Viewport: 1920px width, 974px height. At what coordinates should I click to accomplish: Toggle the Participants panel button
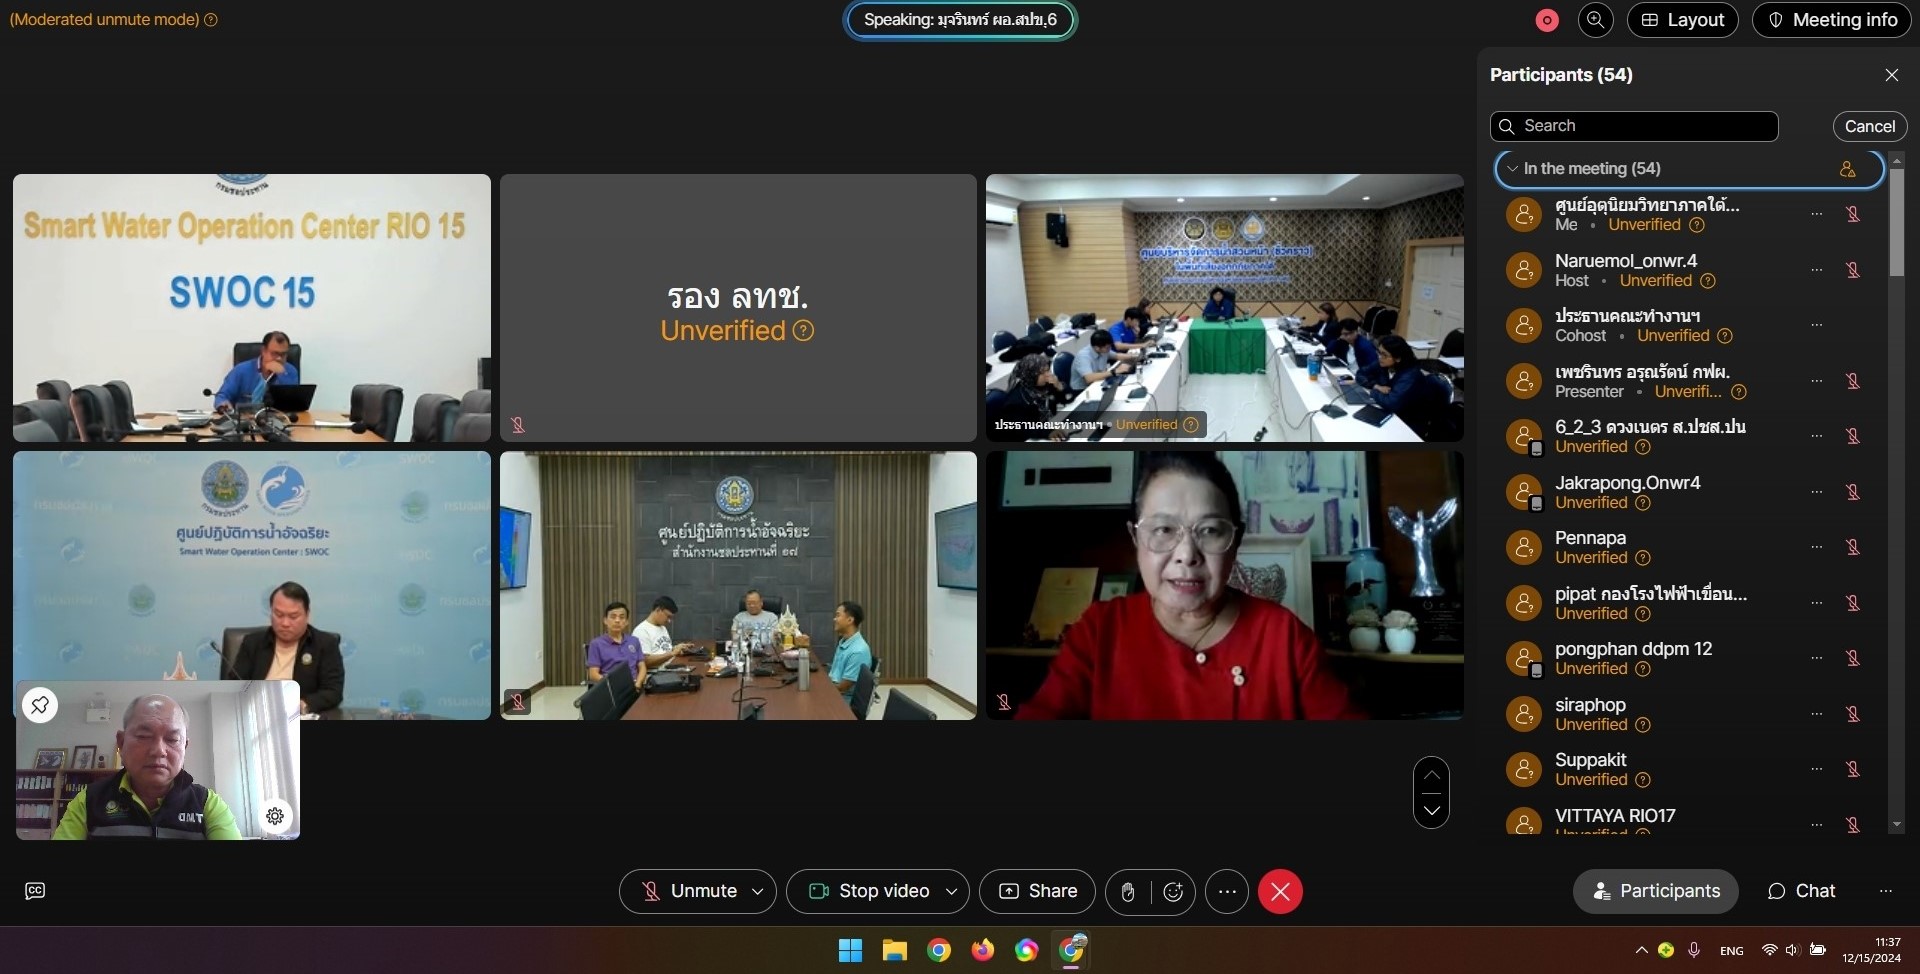coord(1655,891)
